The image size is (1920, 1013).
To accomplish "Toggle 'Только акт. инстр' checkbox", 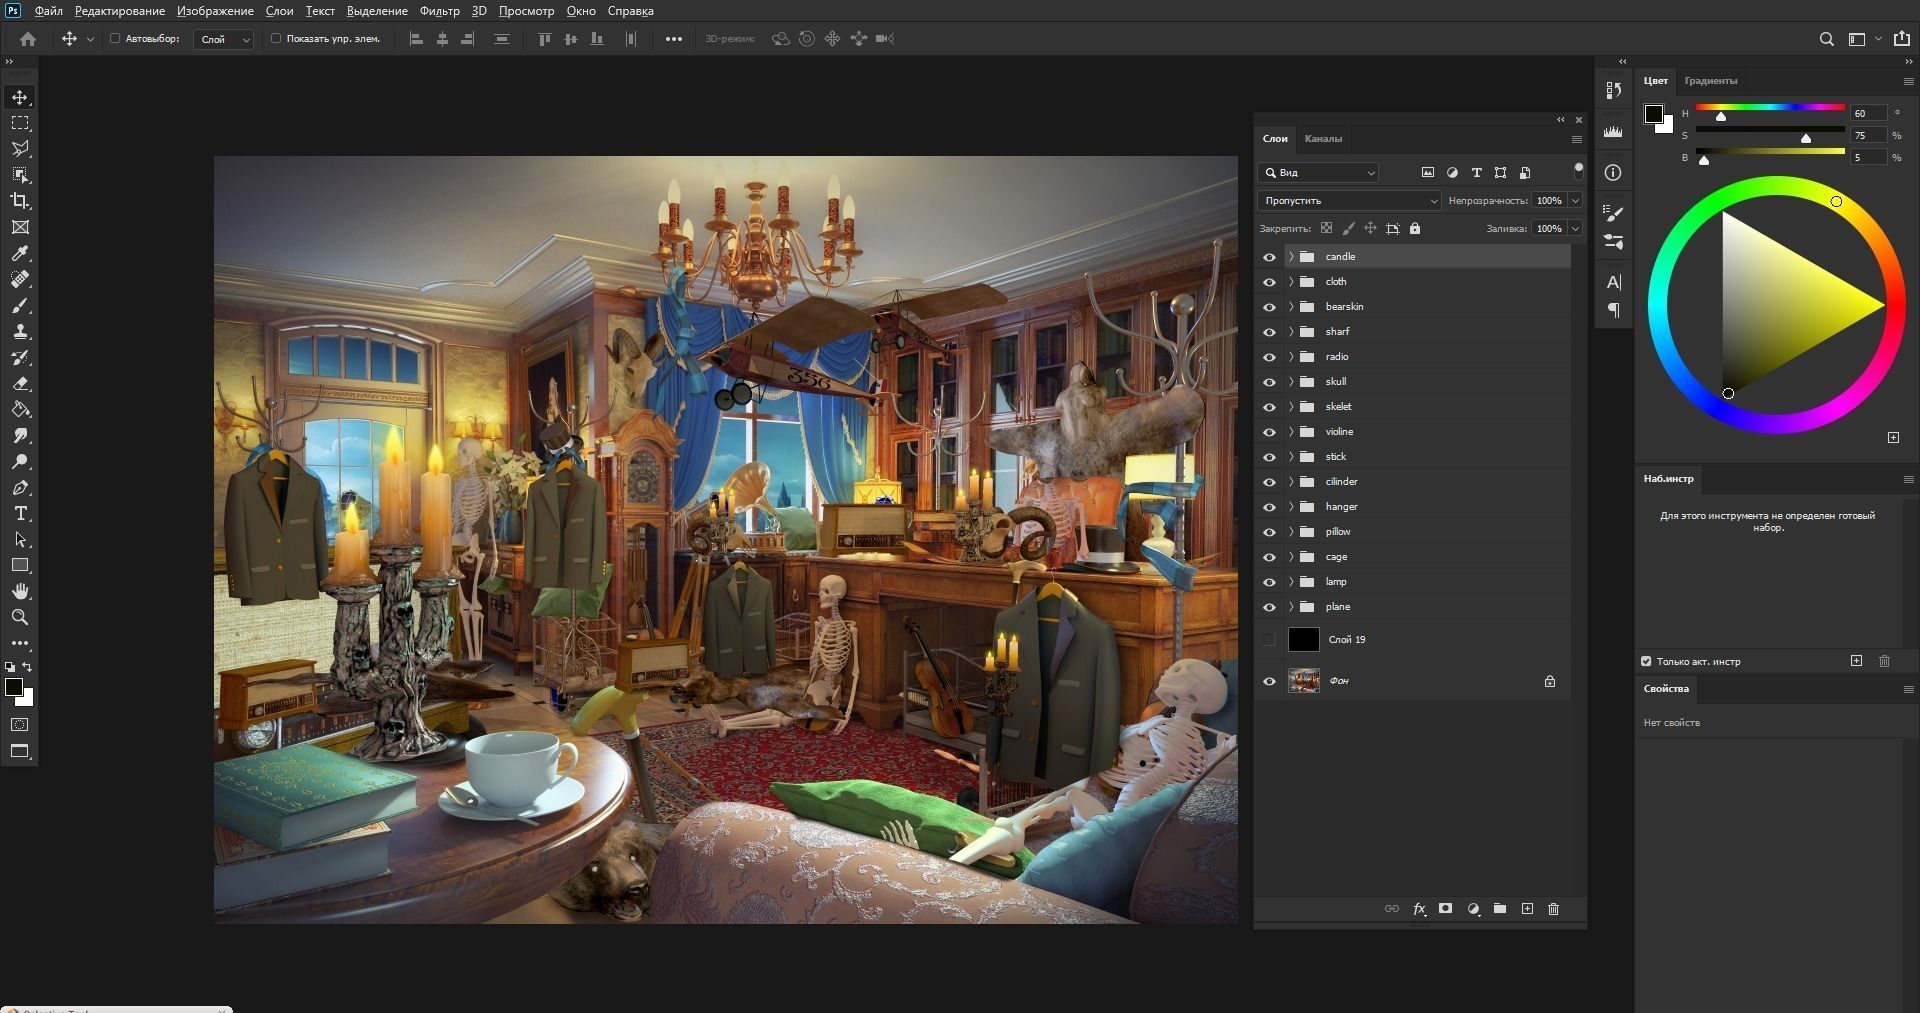I will (x=1646, y=661).
